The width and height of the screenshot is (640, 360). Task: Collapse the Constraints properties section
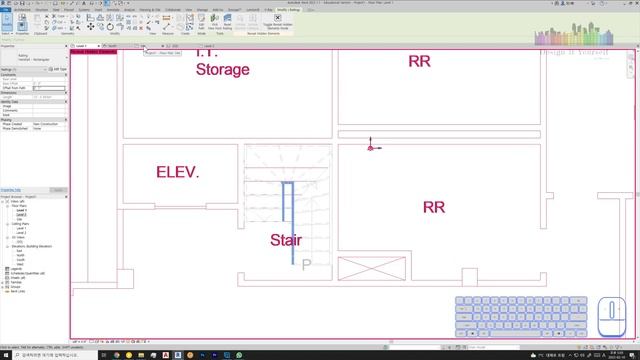66,75
